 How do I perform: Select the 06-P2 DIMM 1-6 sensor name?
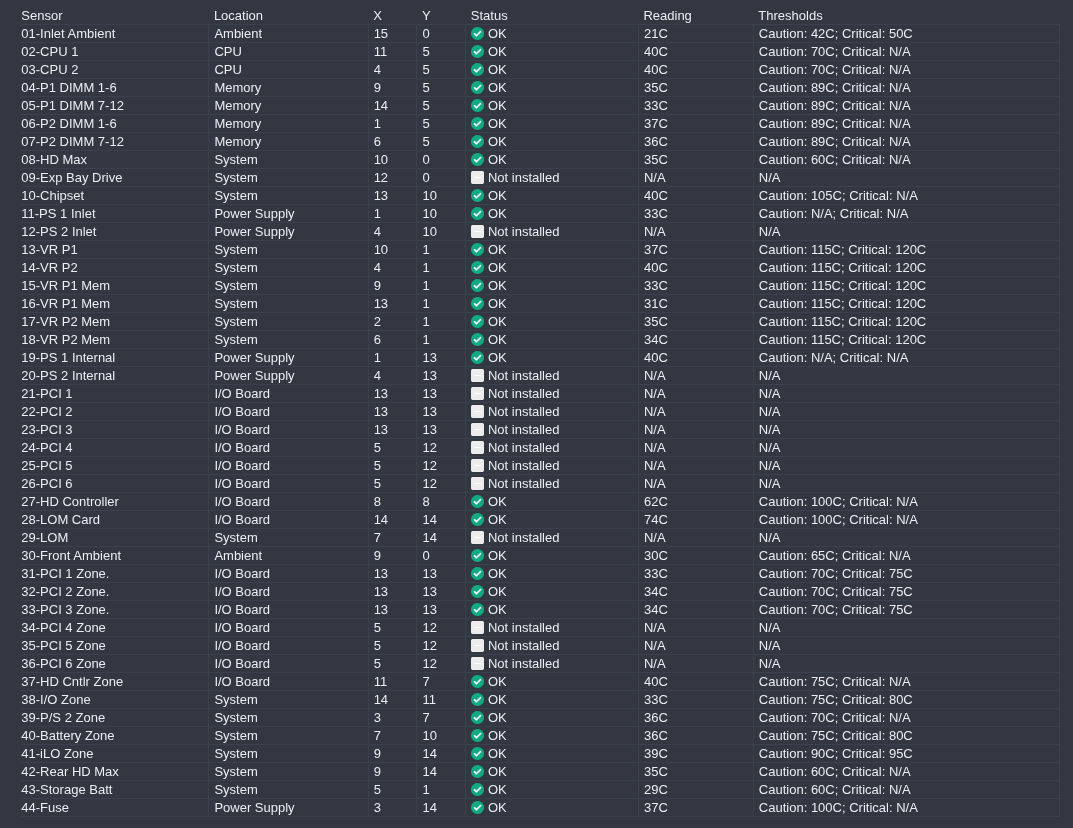coord(68,124)
